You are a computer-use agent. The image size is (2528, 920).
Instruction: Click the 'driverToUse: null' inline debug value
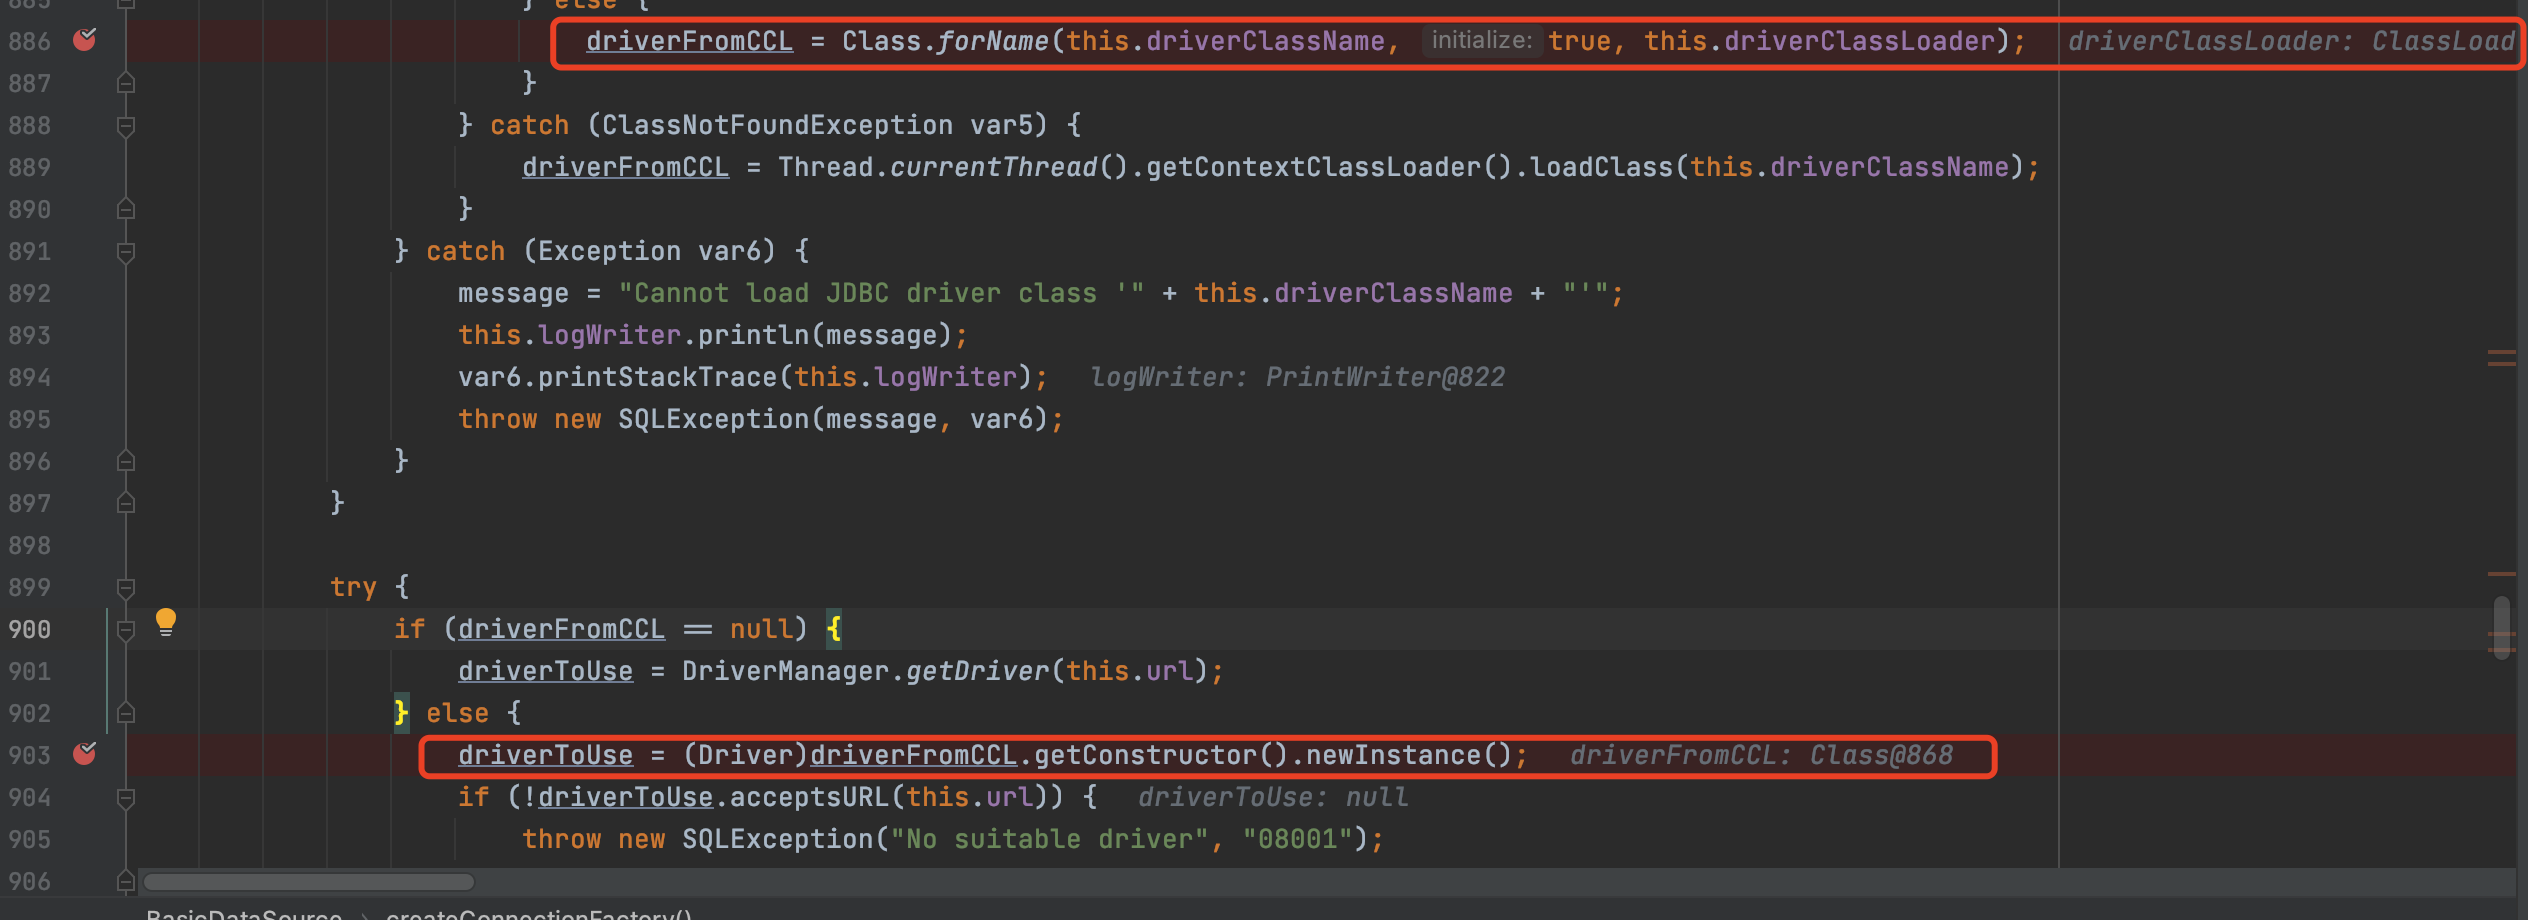pos(1273,797)
